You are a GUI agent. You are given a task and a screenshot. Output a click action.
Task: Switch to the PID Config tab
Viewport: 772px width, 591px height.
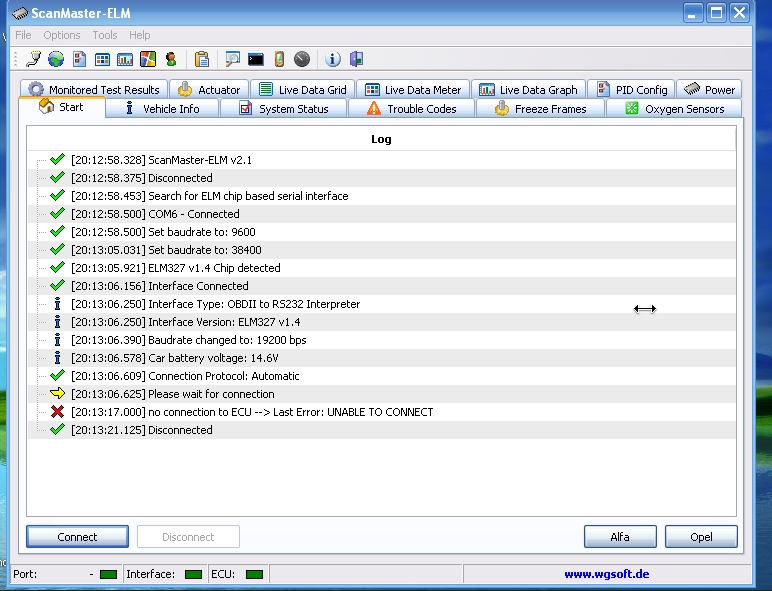pos(632,89)
